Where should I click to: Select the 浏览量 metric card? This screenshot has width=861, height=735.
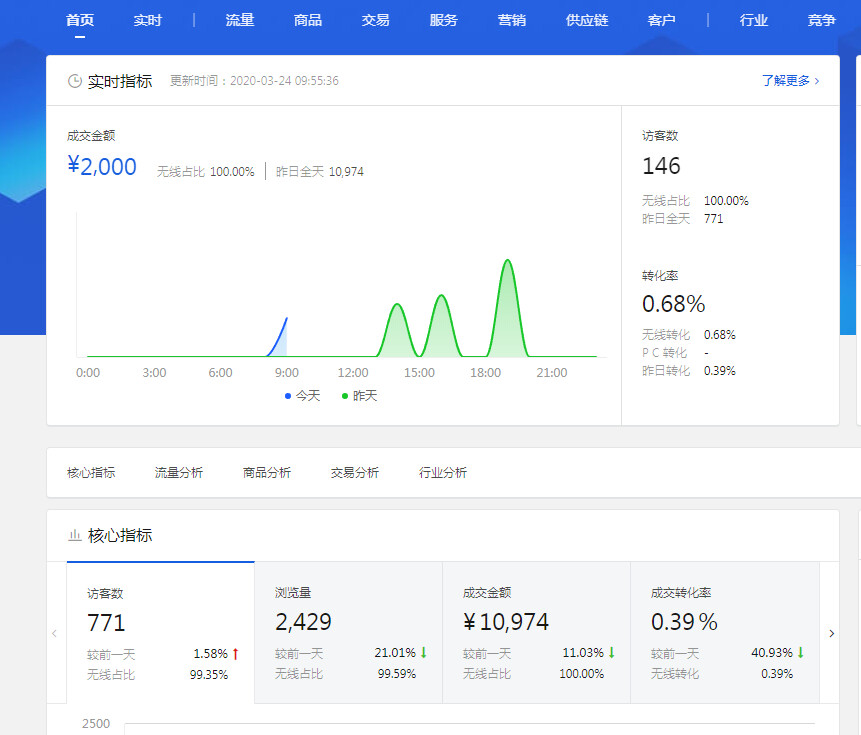(x=348, y=632)
